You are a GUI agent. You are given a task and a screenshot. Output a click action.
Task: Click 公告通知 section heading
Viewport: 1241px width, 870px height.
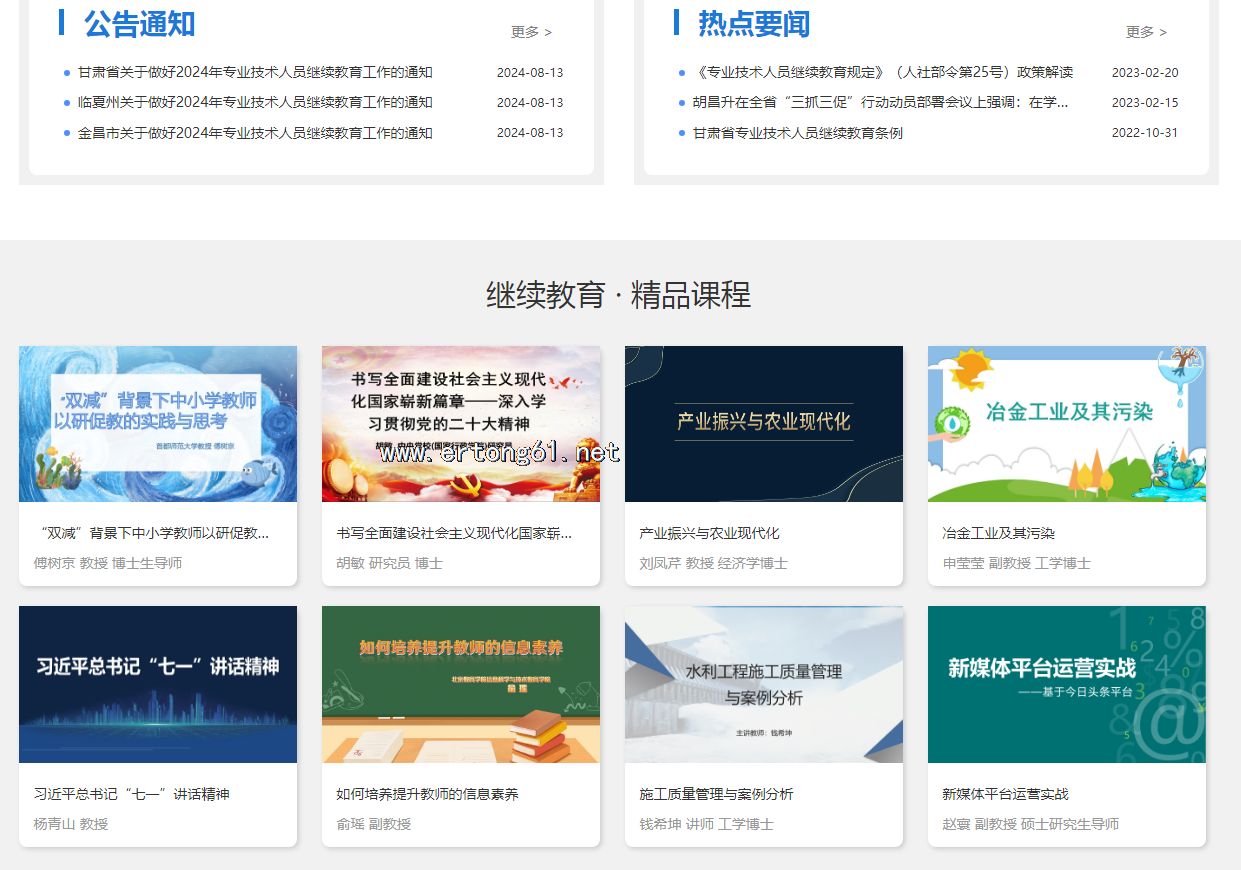click(x=139, y=24)
